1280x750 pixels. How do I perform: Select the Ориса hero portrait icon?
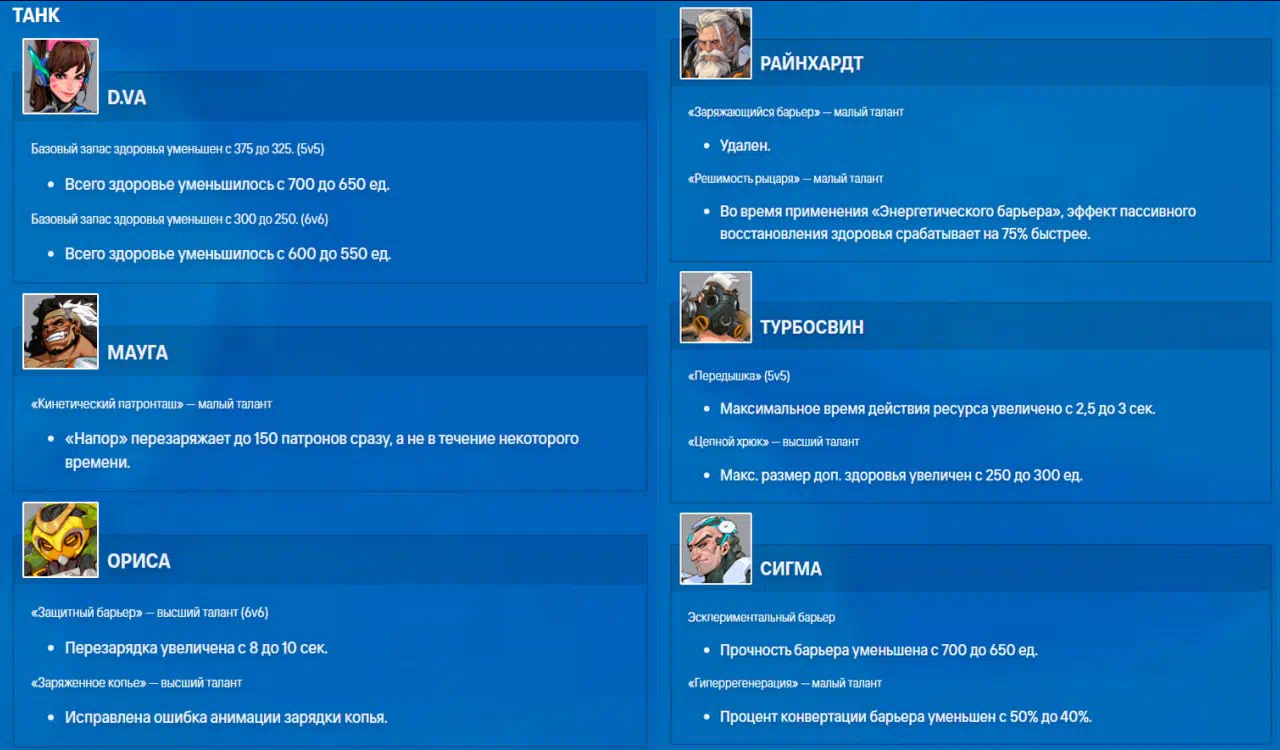pos(61,540)
